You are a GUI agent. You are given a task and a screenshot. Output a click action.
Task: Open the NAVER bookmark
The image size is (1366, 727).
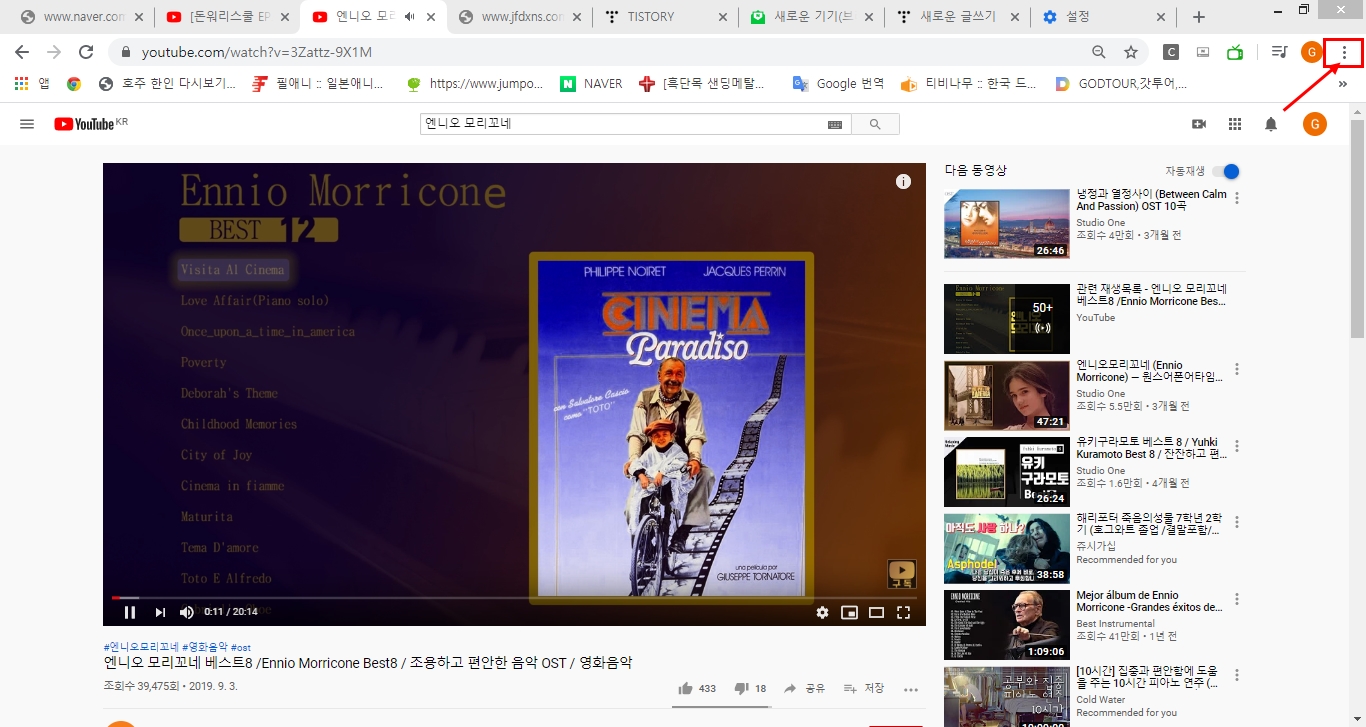click(x=591, y=84)
